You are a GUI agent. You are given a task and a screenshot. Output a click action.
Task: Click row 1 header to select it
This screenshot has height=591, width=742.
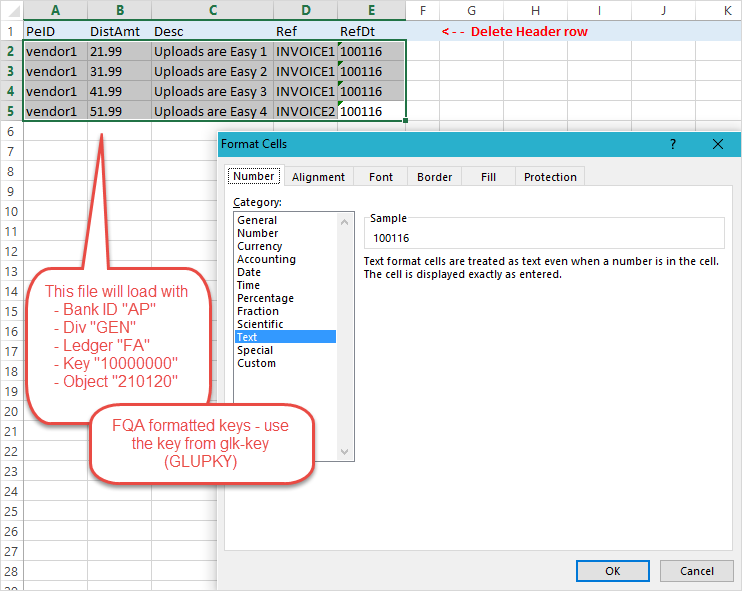click(10, 31)
